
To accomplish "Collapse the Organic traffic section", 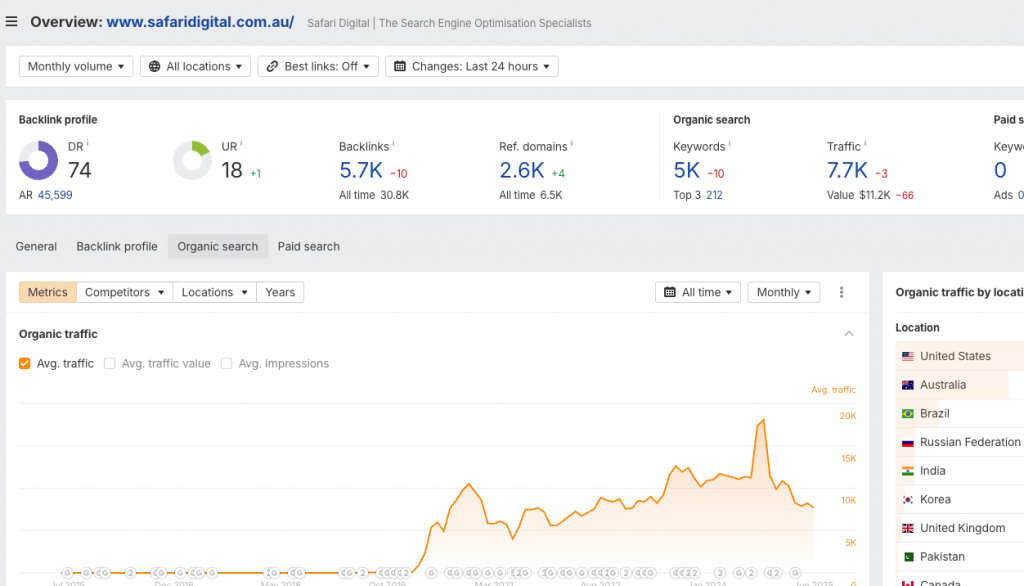I will pos(848,334).
